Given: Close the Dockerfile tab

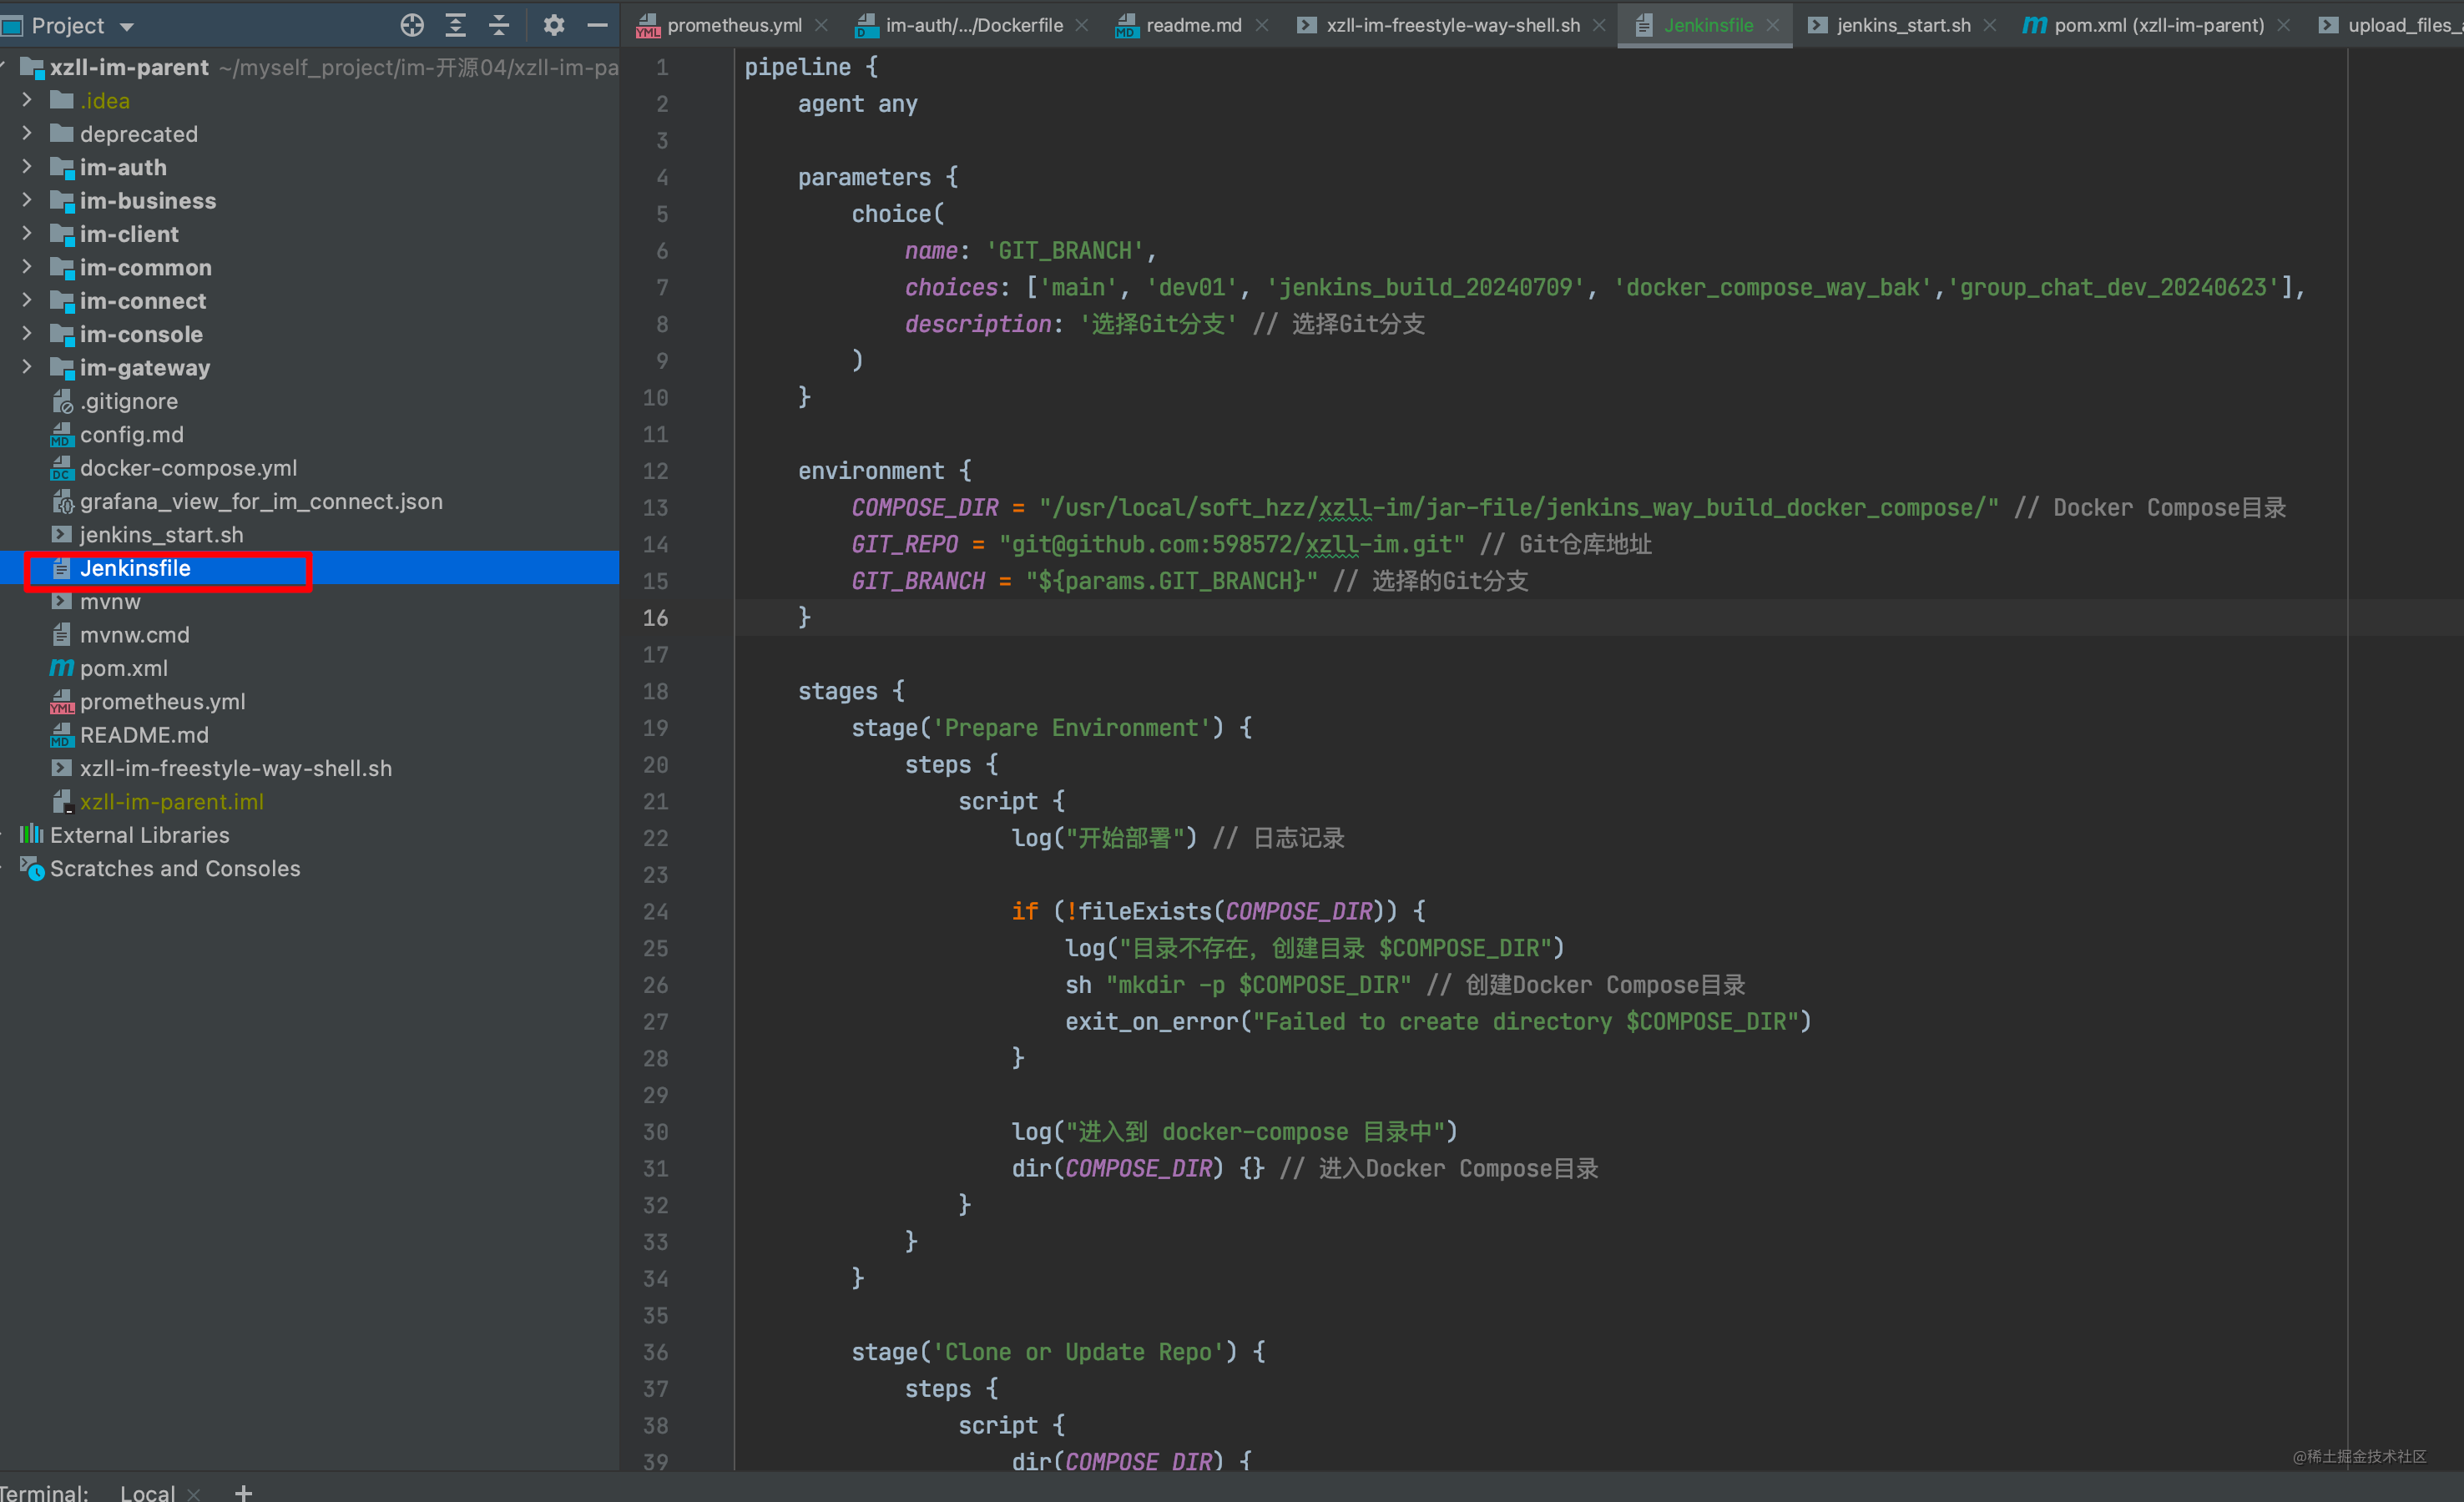Looking at the screenshot, I should 1081,25.
